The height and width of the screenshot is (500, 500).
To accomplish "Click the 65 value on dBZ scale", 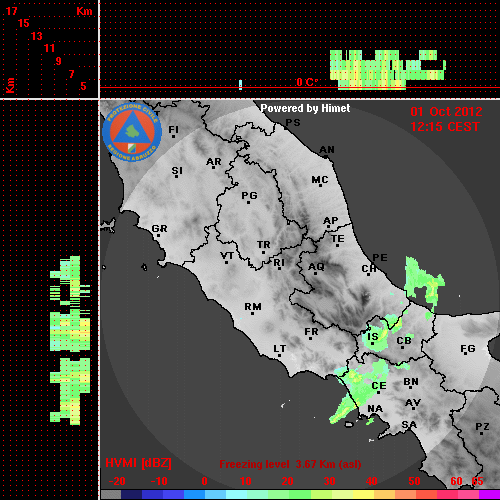I will pos(477,481).
